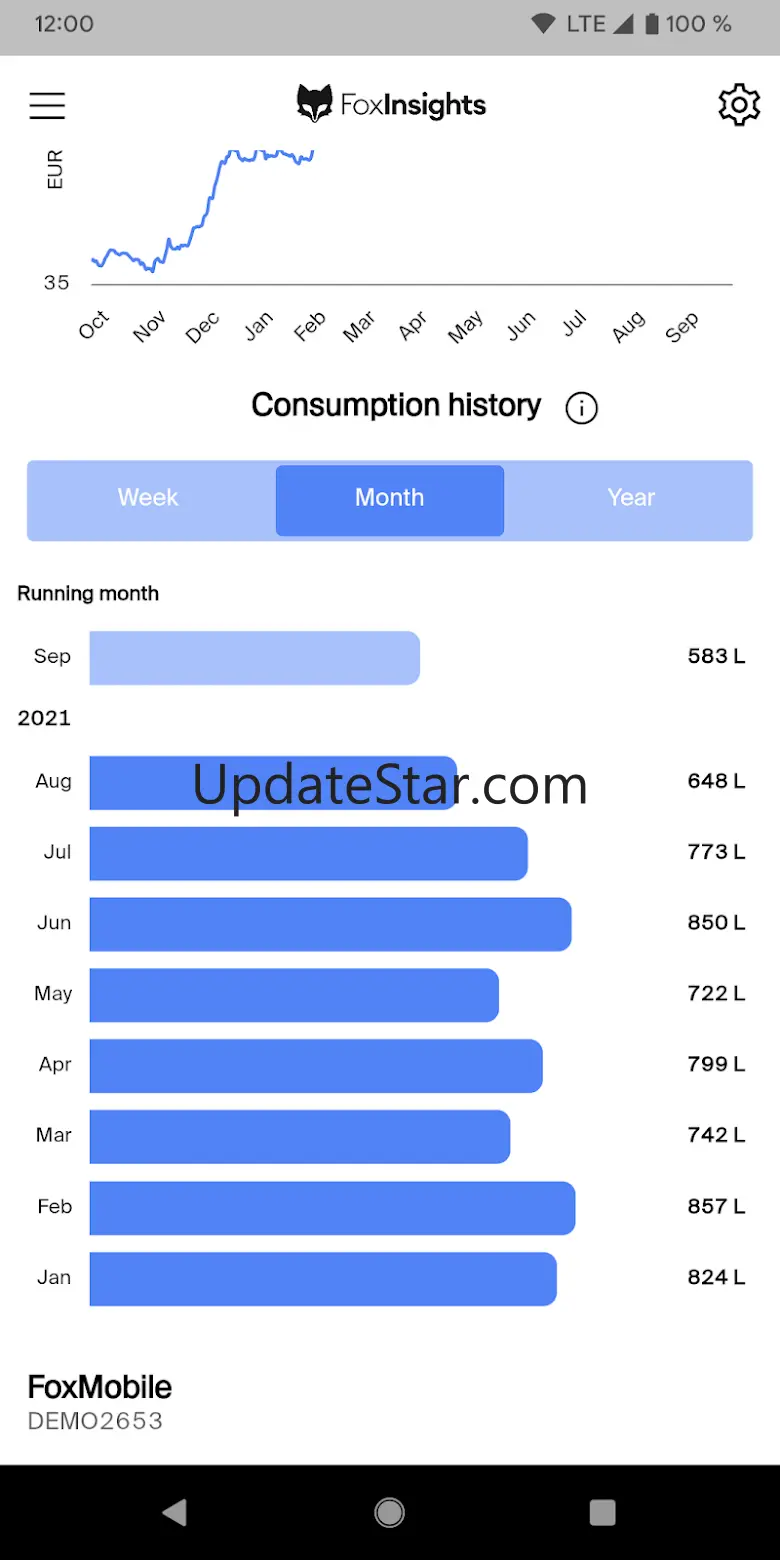Open Android recent apps button

[602, 1512]
